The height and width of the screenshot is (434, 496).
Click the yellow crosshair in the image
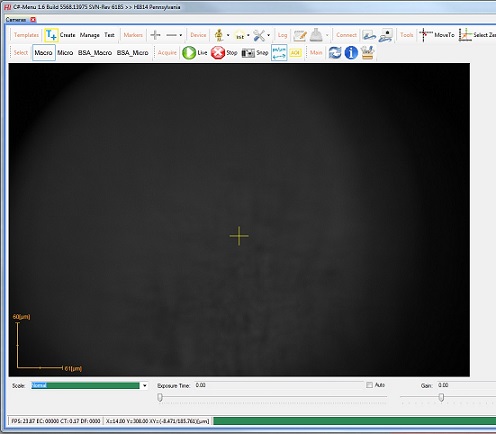239,236
